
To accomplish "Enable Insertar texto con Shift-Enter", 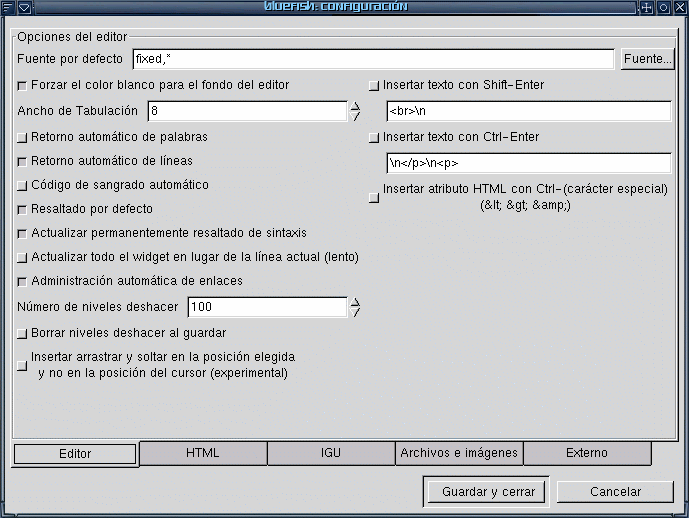I will click(x=374, y=86).
